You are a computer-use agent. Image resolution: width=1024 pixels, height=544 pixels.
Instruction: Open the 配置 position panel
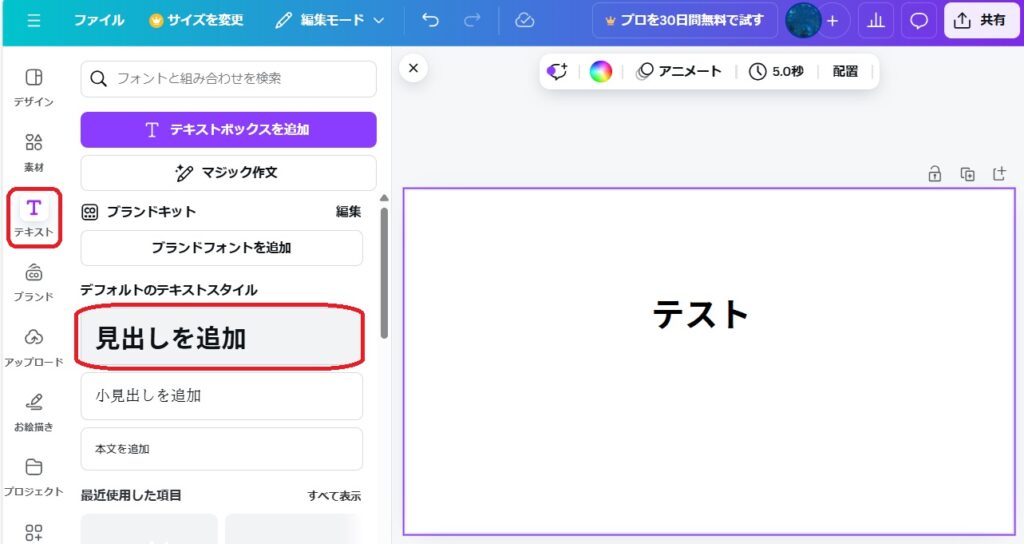click(845, 71)
